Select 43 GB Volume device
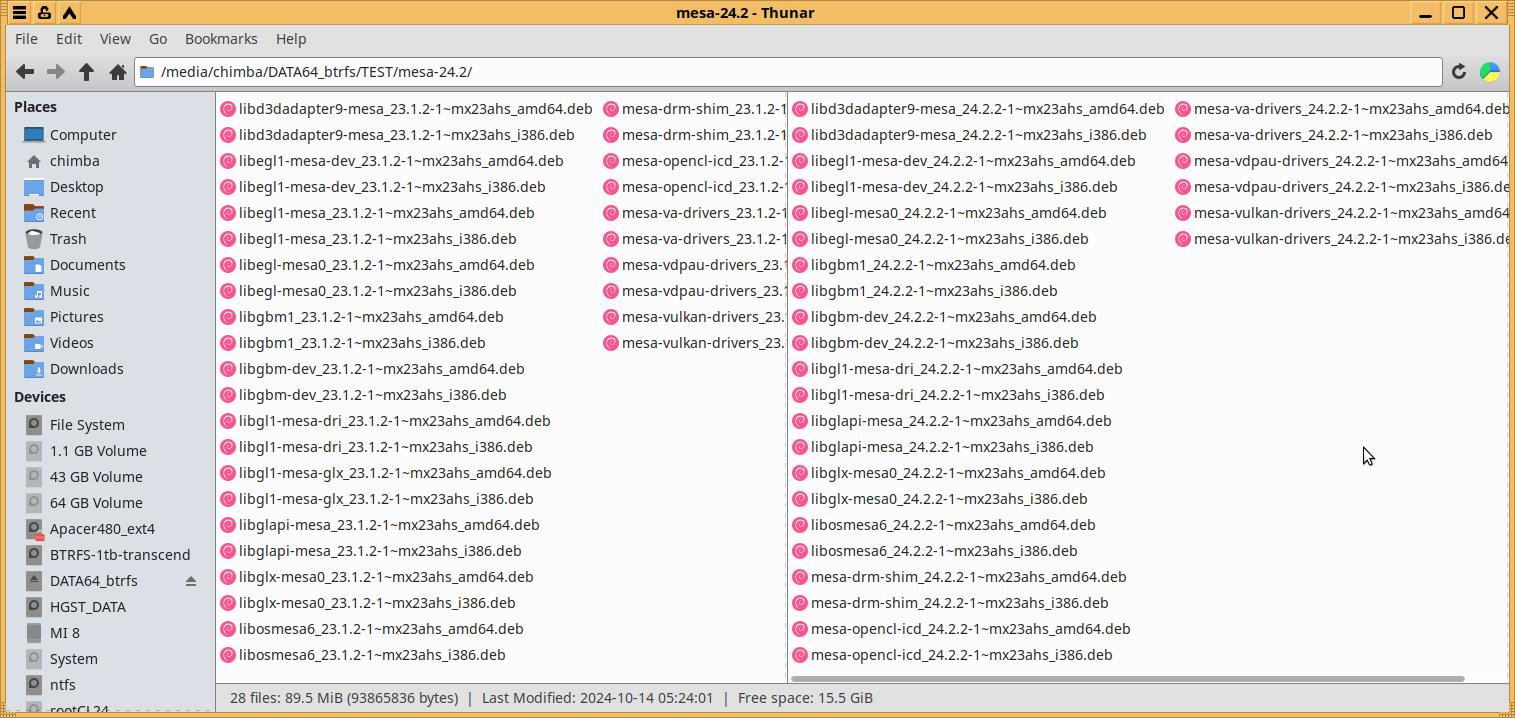The width and height of the screenshot is (1515, 718). click(x=96, y=477)
